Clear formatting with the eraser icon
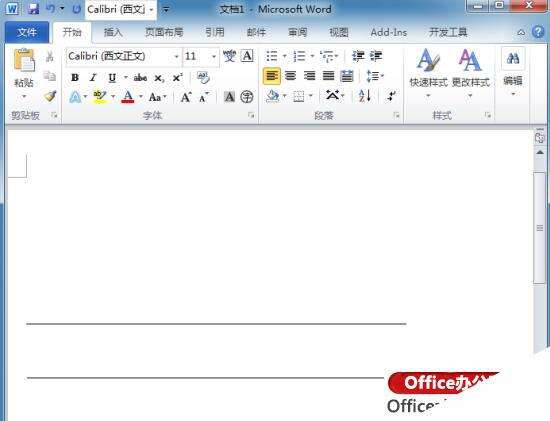Image resolution: width=550 pixels, height=421 pixels. [203, 77]
